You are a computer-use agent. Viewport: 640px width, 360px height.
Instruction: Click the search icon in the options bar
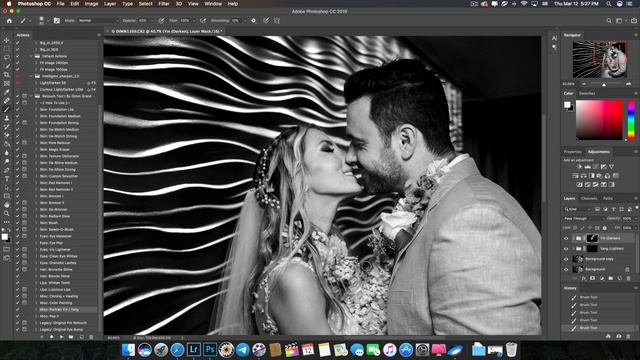609,20
